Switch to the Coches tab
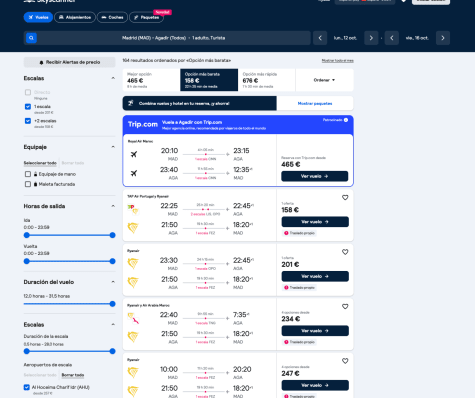Image resolution: width=475 pixels, height=398 pixels. coord(112,17)
